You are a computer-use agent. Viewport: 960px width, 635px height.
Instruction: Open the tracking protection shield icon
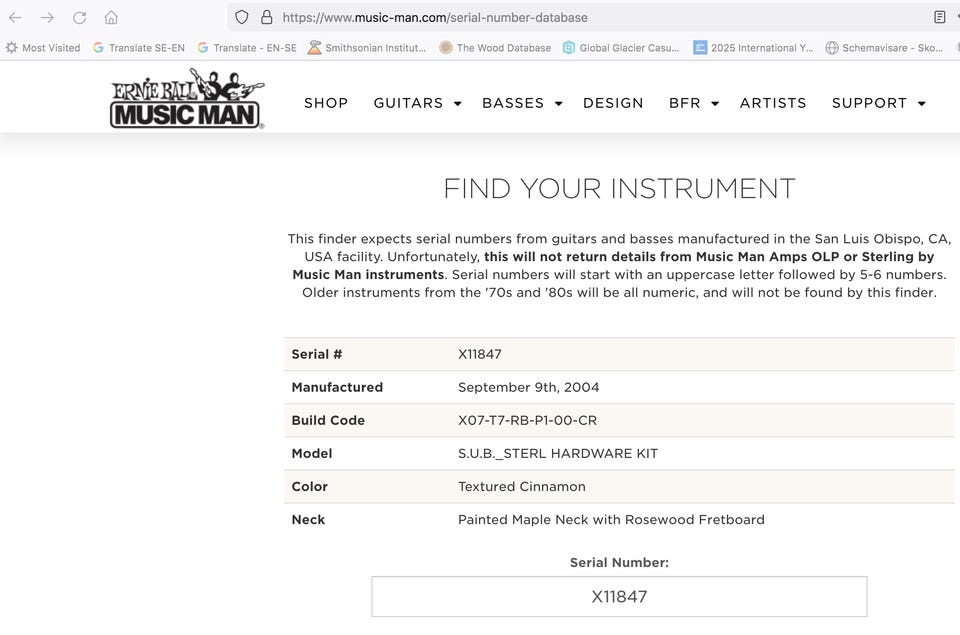coord(241,17)
